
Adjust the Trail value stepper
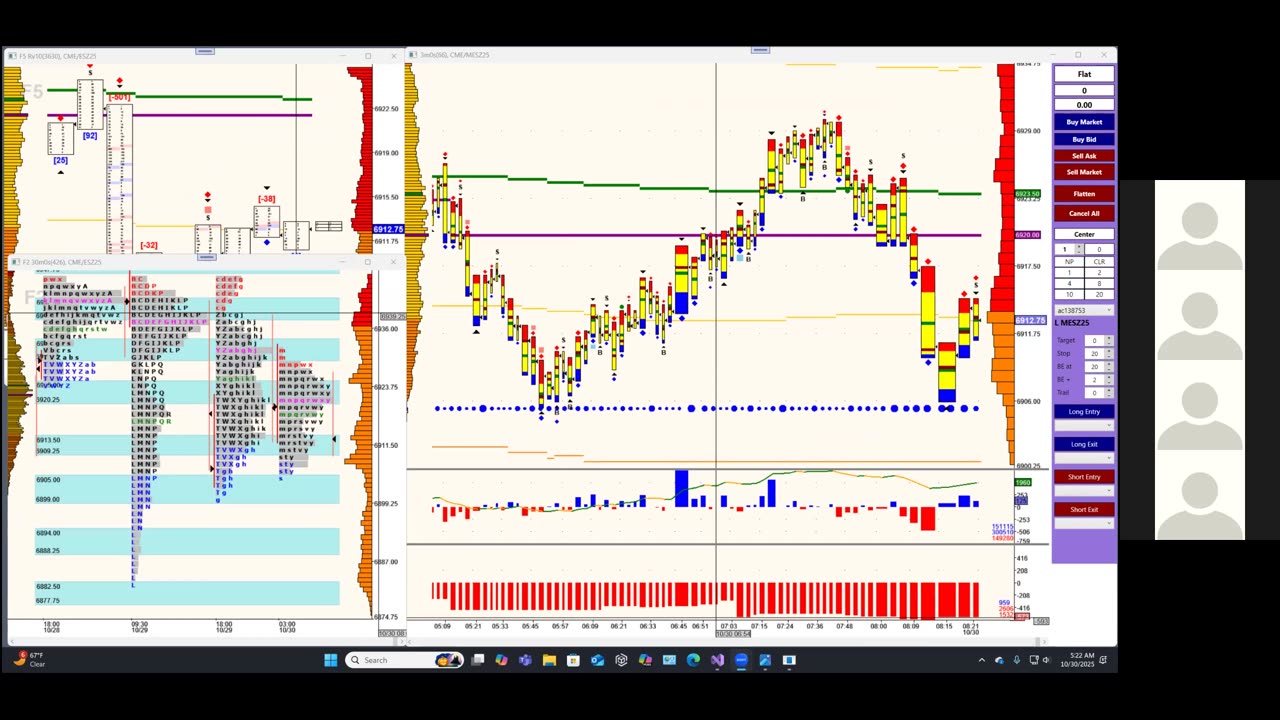click(x=1108, y=392)
